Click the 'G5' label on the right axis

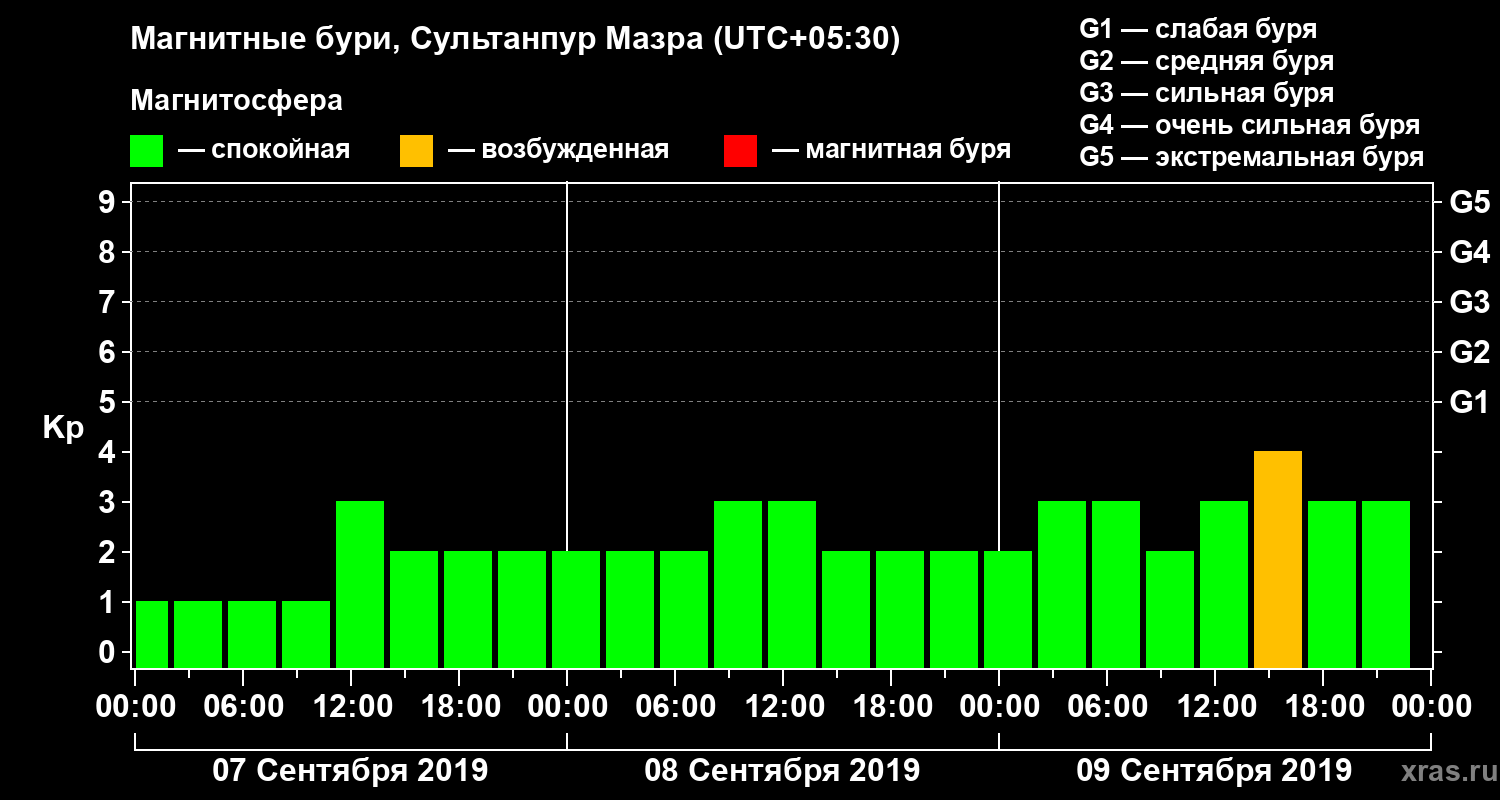(x=1470, y=203)
